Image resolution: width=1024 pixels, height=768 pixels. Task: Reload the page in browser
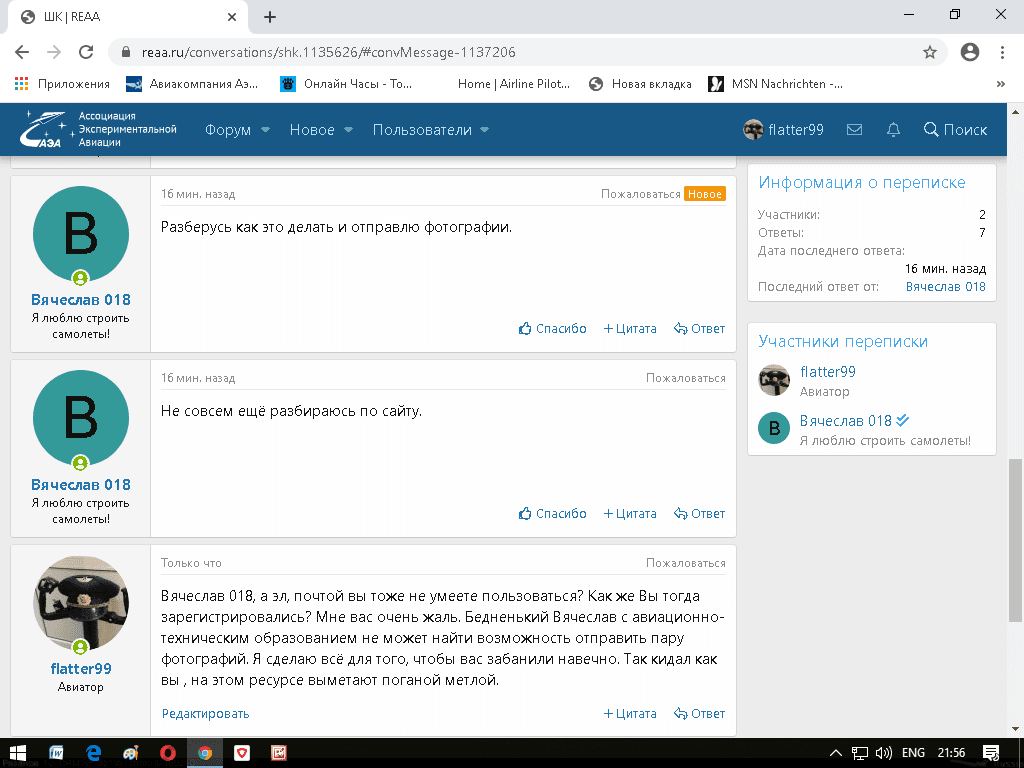tap(86, 52)
